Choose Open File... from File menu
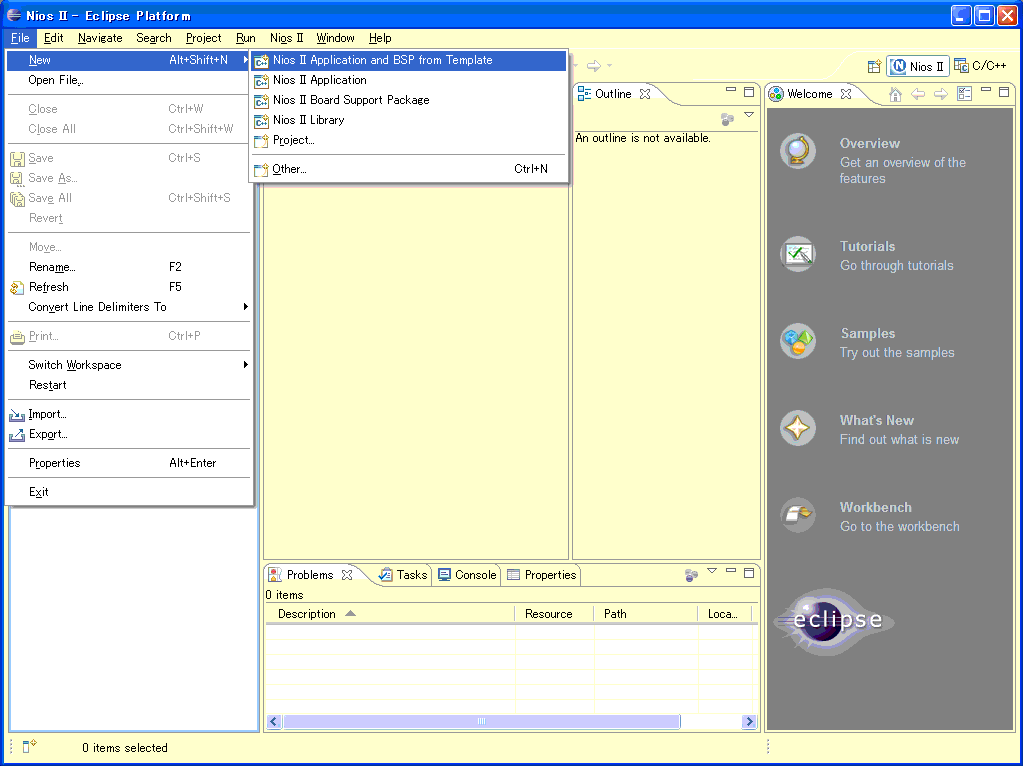This screenshot has height=766, width=1023. click(129, 80)
